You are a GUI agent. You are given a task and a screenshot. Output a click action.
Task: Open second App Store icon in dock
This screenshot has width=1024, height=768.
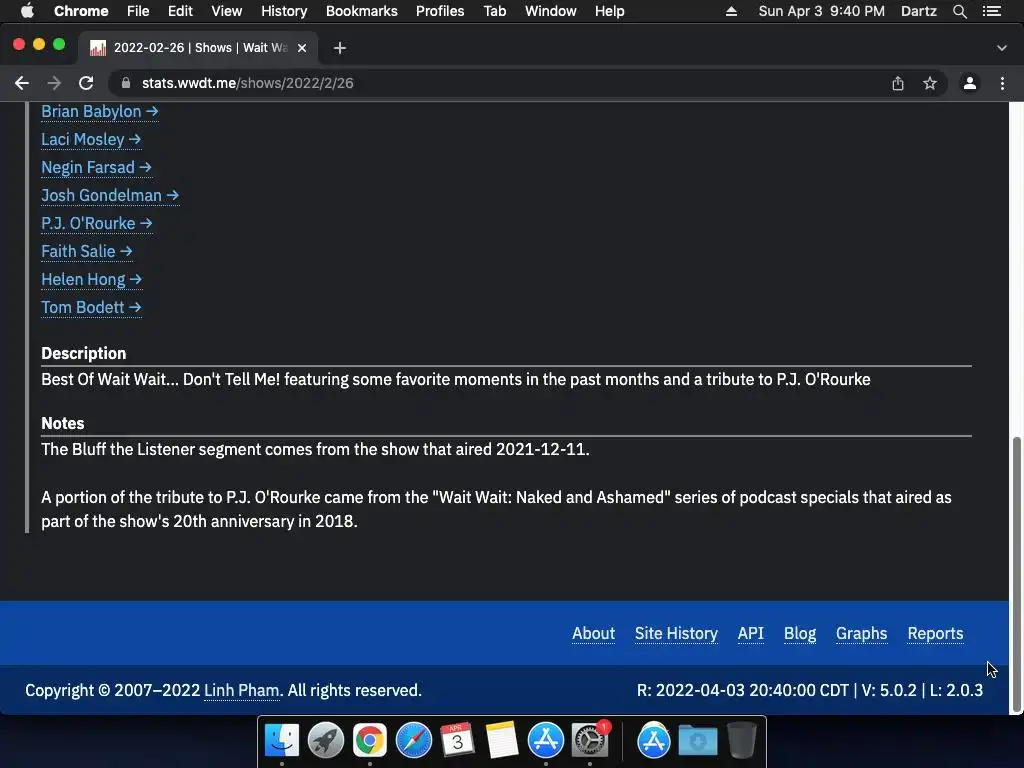654,741
